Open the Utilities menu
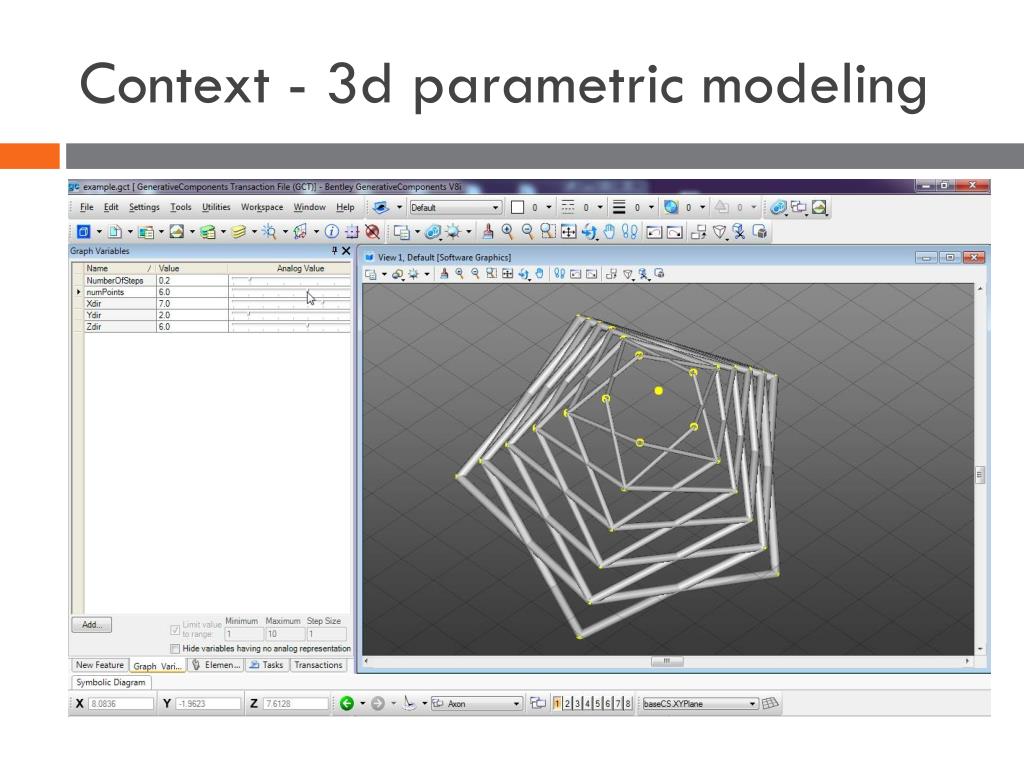This screenshot has width=1024, height=768. click(216, 207)
